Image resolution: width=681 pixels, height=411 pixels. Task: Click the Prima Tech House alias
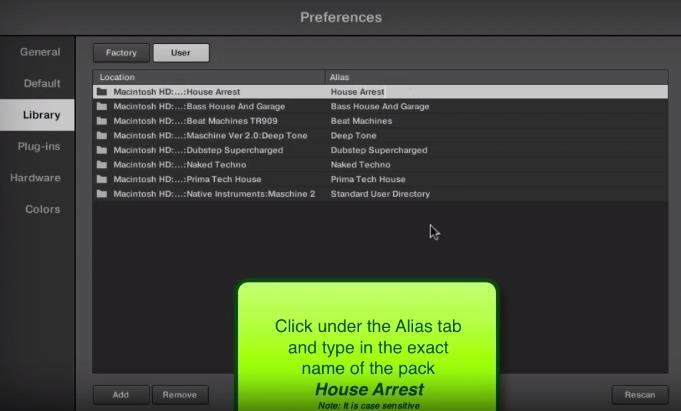click(x=368, y=179)
